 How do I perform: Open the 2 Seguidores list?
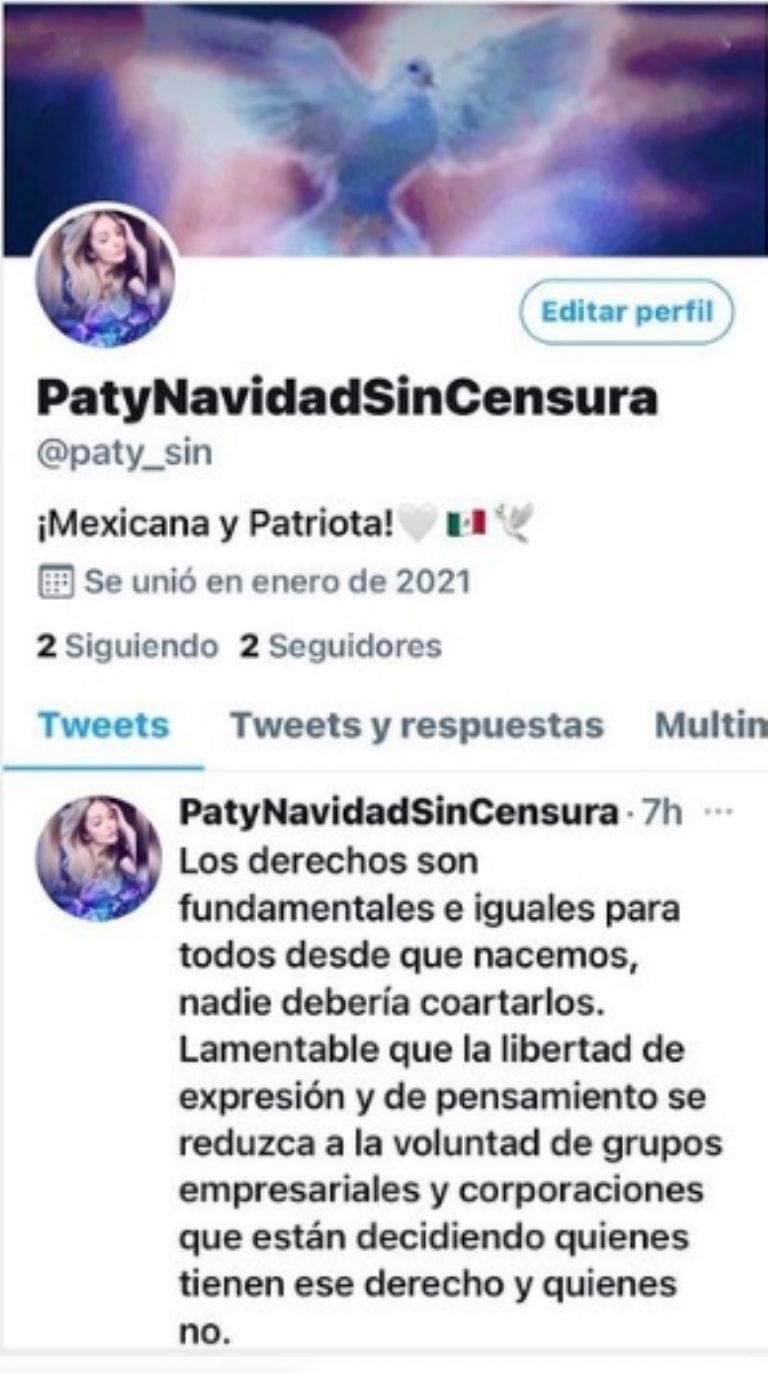click(x=340, y=646)
